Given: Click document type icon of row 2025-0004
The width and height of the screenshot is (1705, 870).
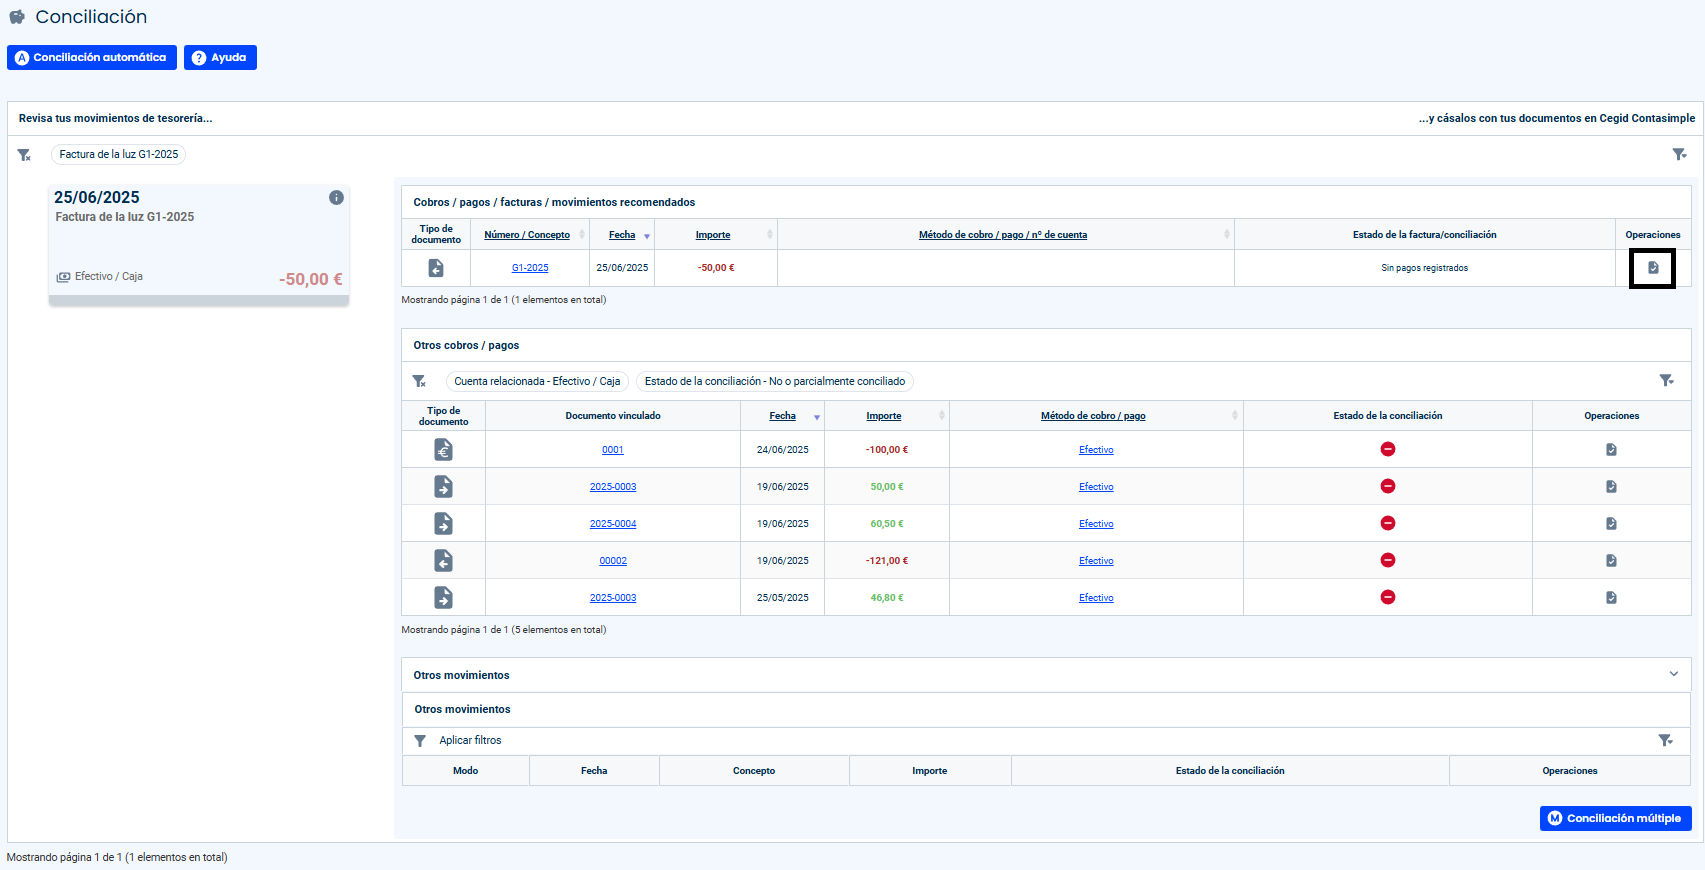Looking at the screenshot, I should click(443, 524).
